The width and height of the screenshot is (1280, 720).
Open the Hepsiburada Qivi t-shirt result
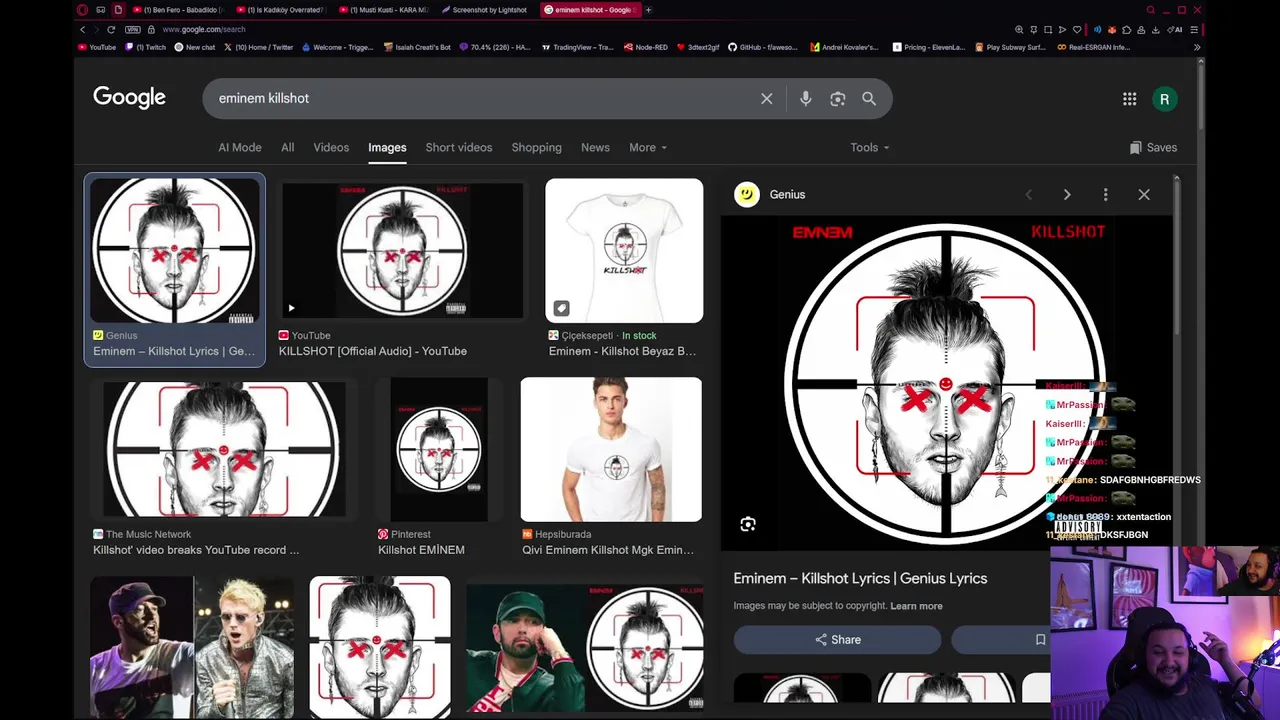611,467
